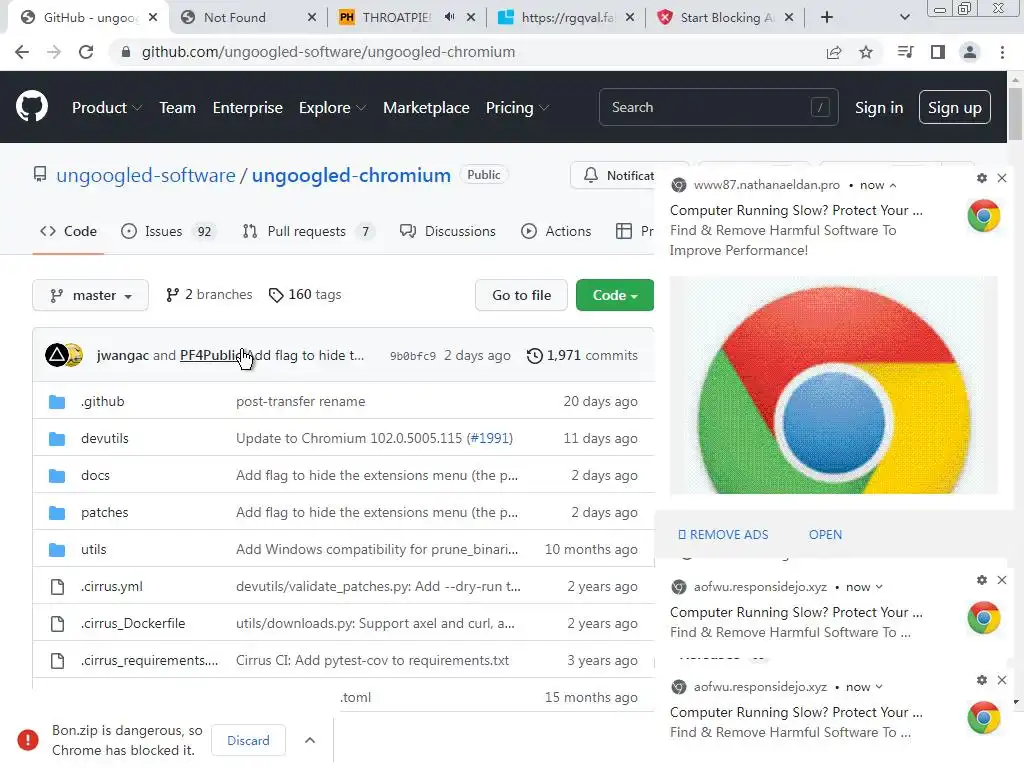Click the .cirrus.yml file icon
Viewport: 1024px width, 768px height.
pyautogui.click(x=57, y=586)
